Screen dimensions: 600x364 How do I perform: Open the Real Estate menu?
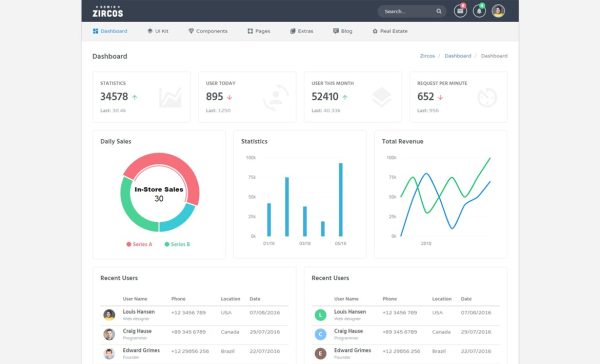(x=390, y=31)
